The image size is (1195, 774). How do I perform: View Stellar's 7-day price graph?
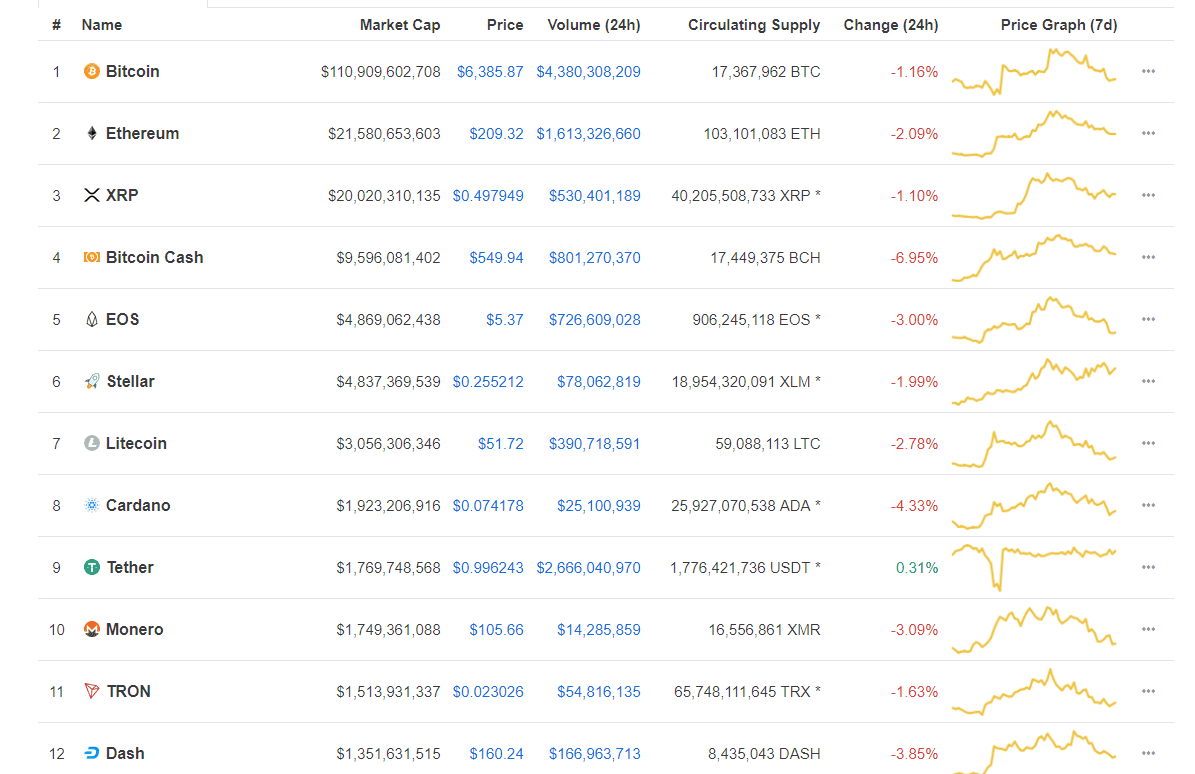(x=1034, y=381)
